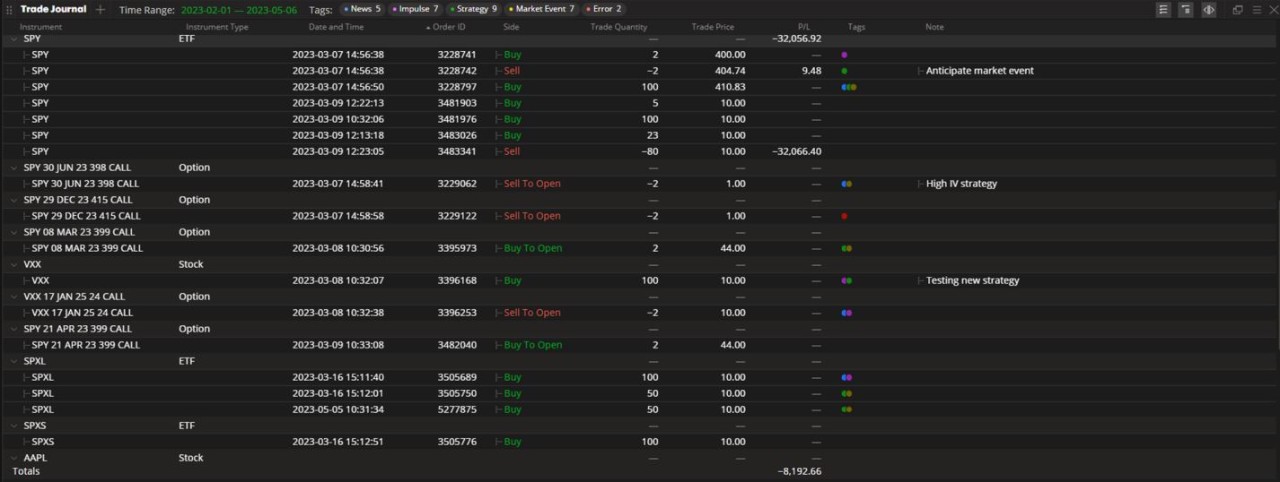Click the P/L value −32,066.40

coord(797,152)
